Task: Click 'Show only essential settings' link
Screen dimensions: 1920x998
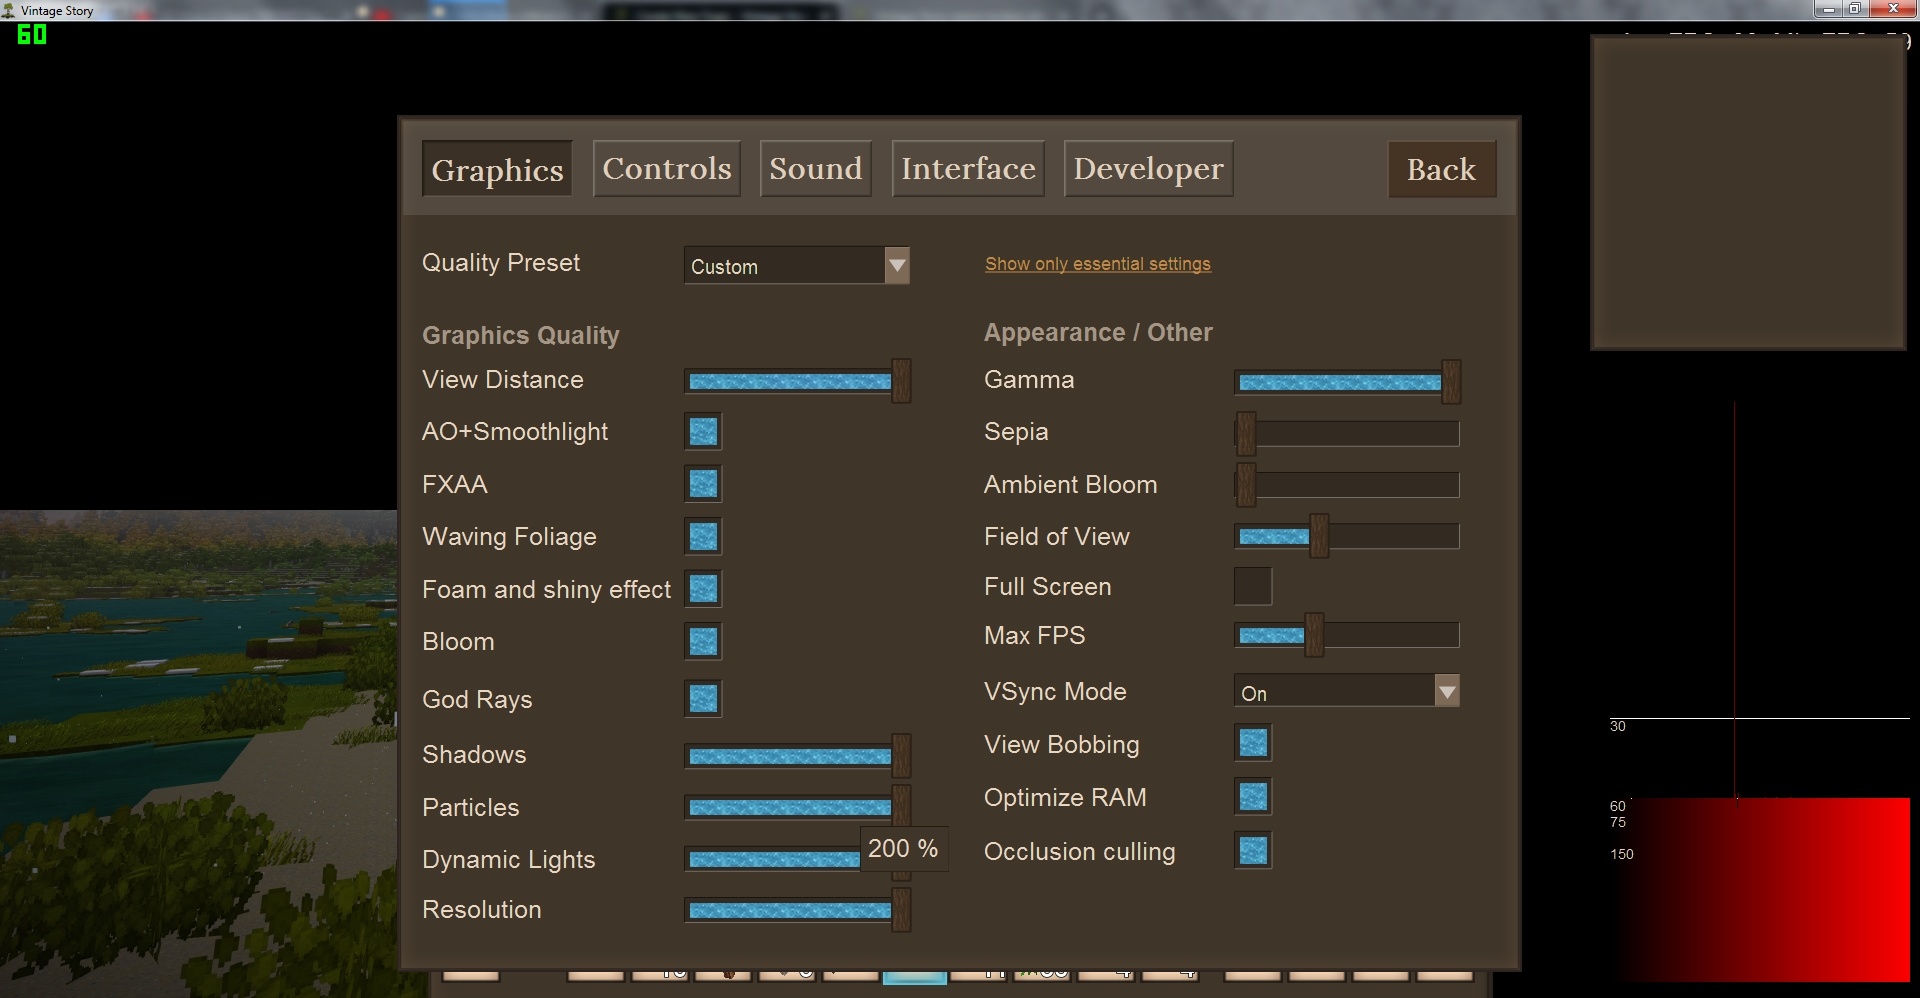Action: 1097,264
